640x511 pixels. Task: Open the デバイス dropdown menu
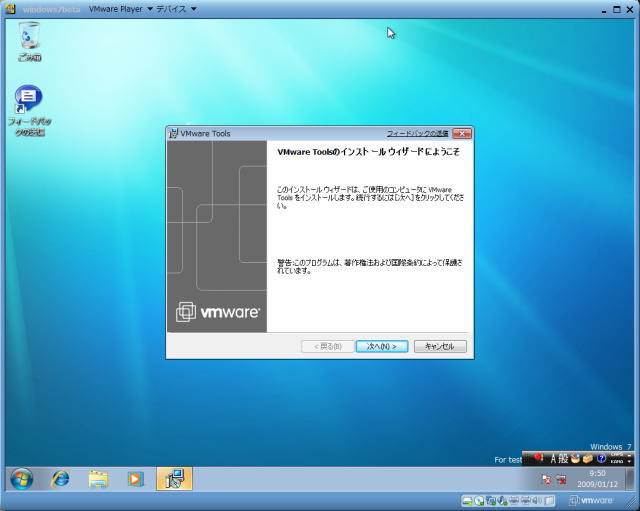(x=176, y=9)
